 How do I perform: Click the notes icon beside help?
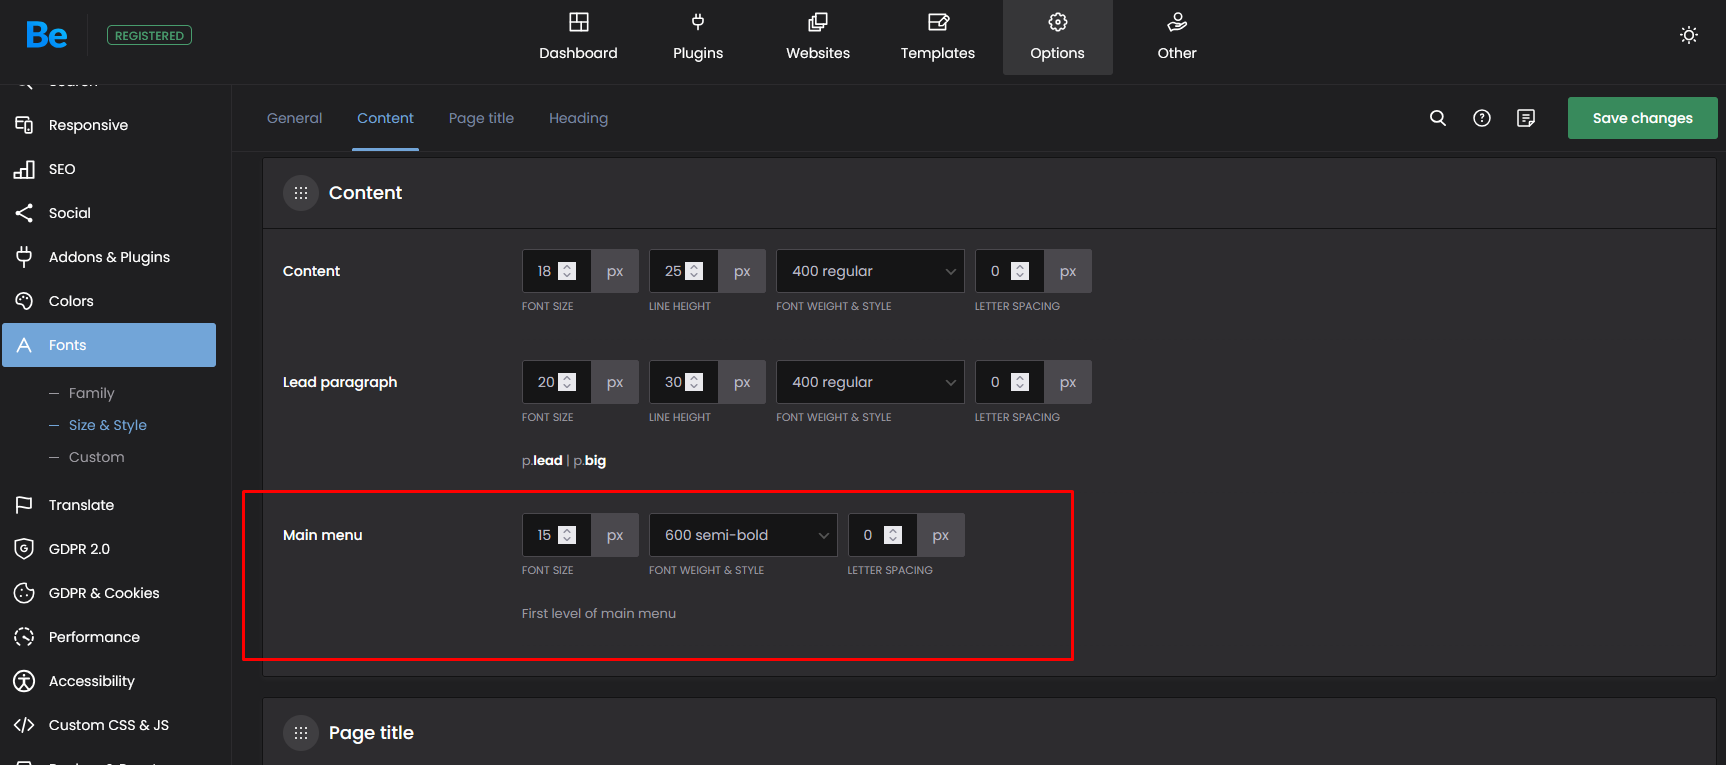pyautogui.click(x=1526, y=118)
